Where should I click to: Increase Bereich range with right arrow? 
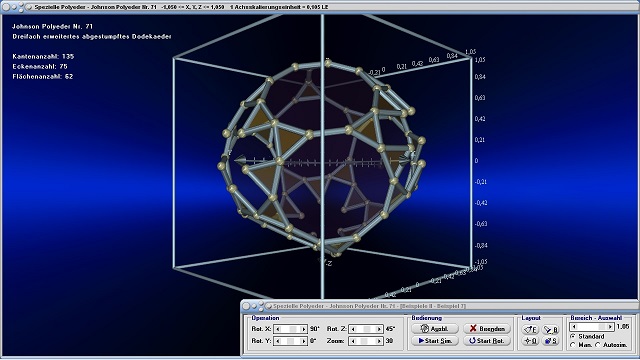tap(610, 327)
